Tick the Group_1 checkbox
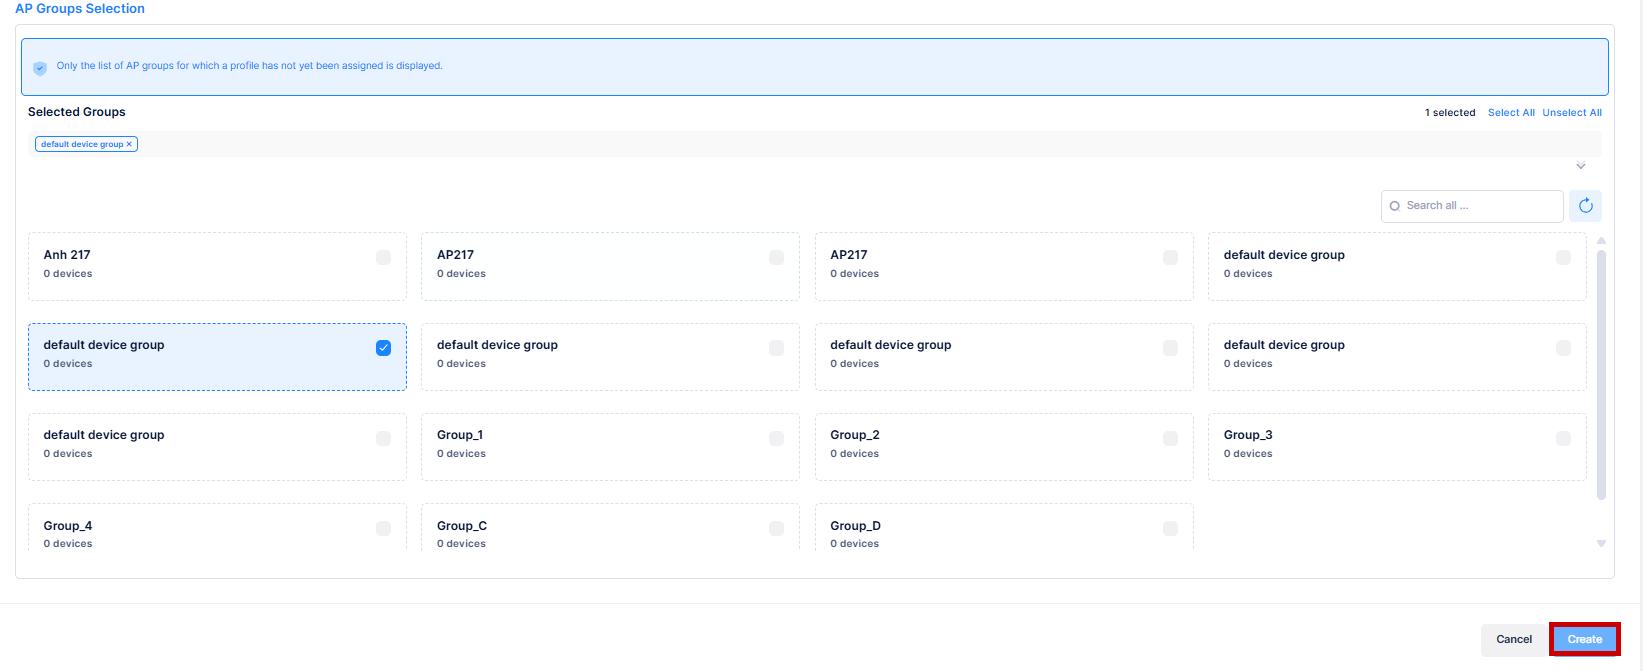 776,438
